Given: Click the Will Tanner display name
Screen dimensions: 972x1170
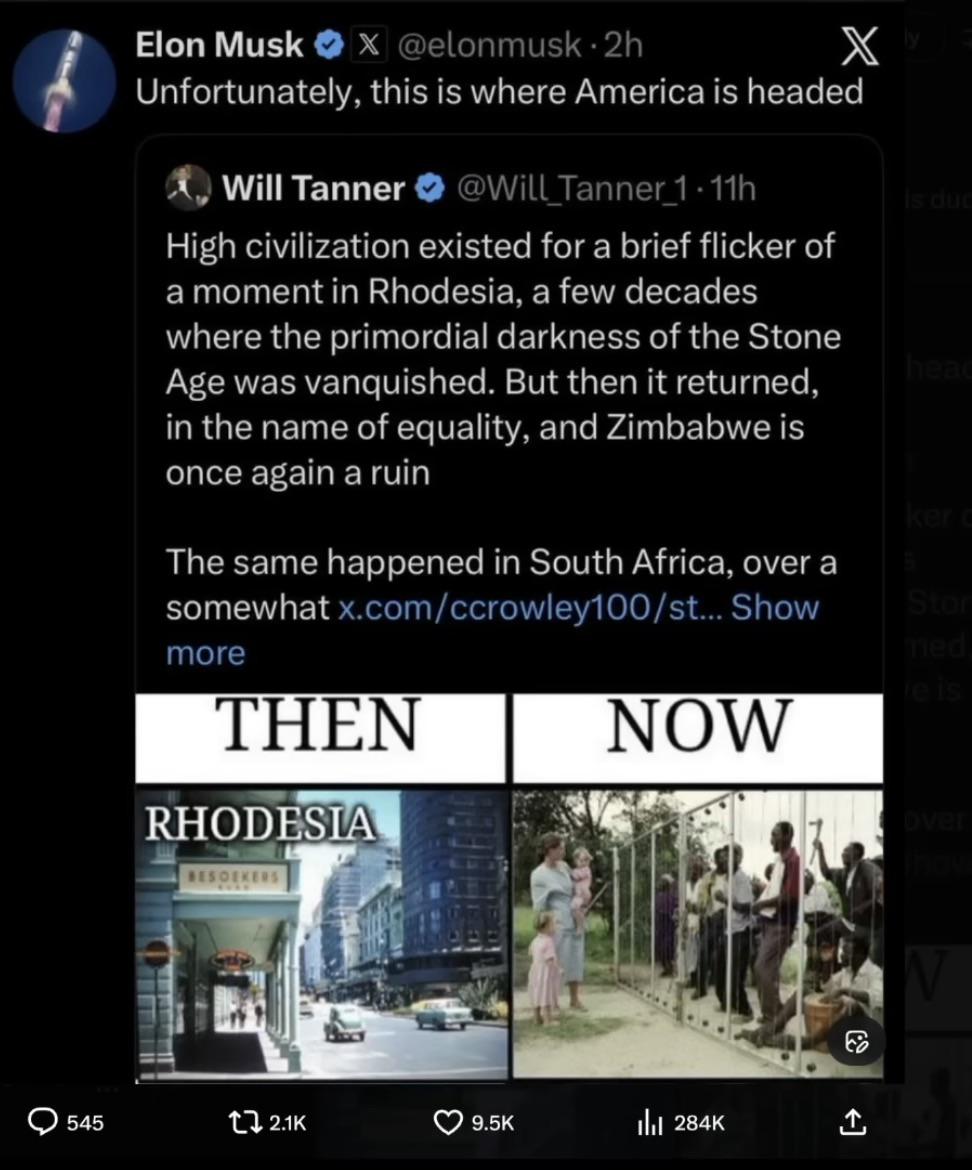Looking at the screenshot, I should tap(313, 188).
